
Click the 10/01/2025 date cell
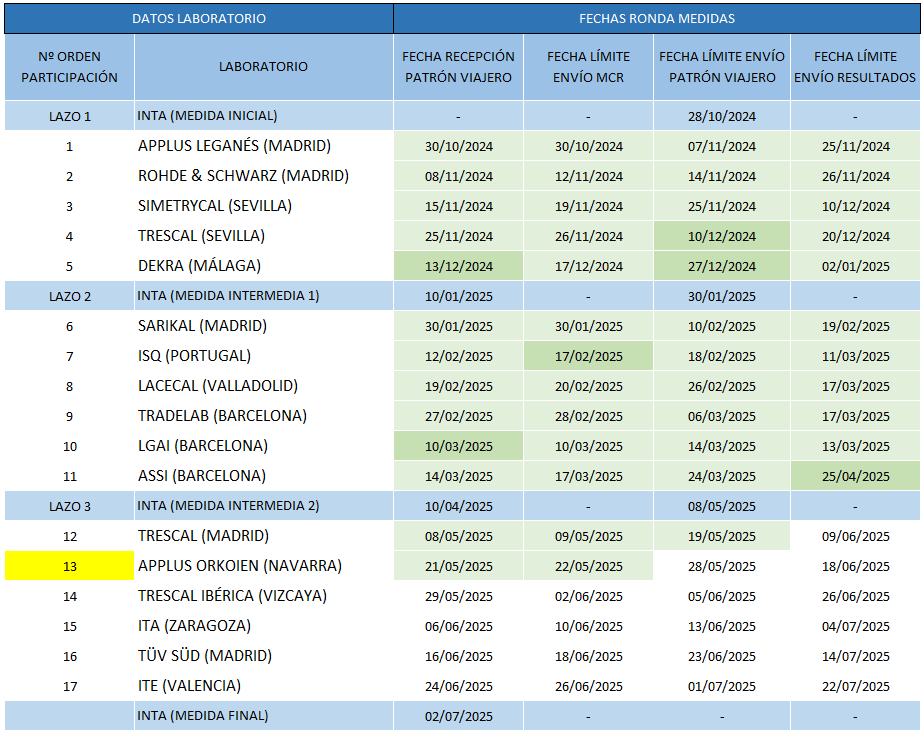click(x=458, y=296)
